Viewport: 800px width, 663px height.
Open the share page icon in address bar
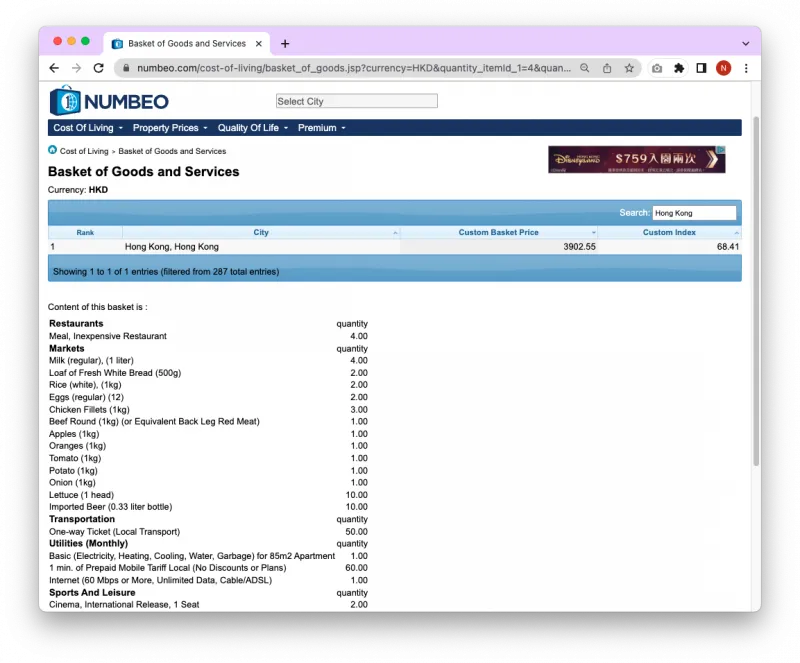pyautogui.click(x=607, y=68)
